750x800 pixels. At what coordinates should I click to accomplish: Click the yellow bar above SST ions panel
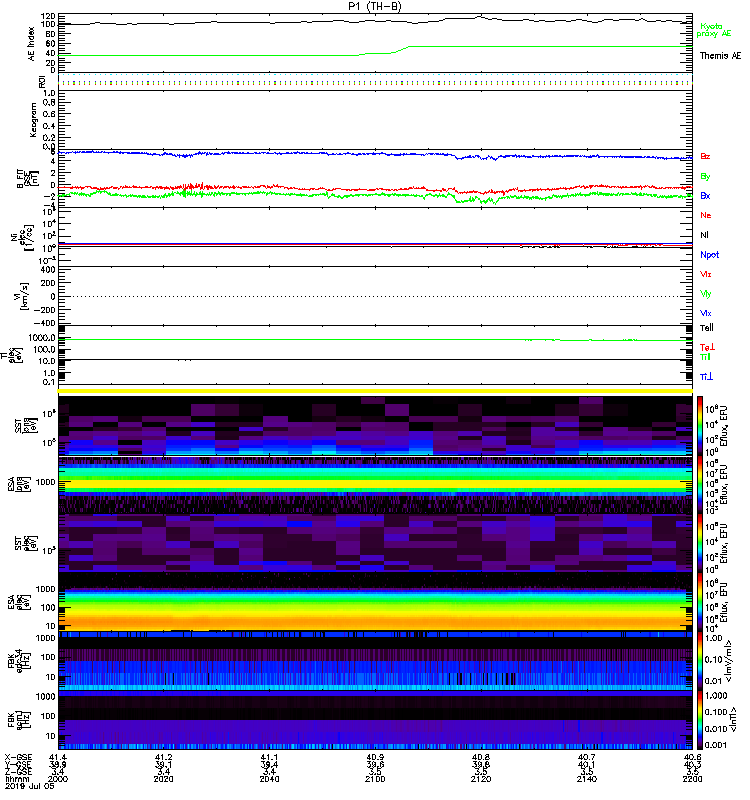(376, 391)
